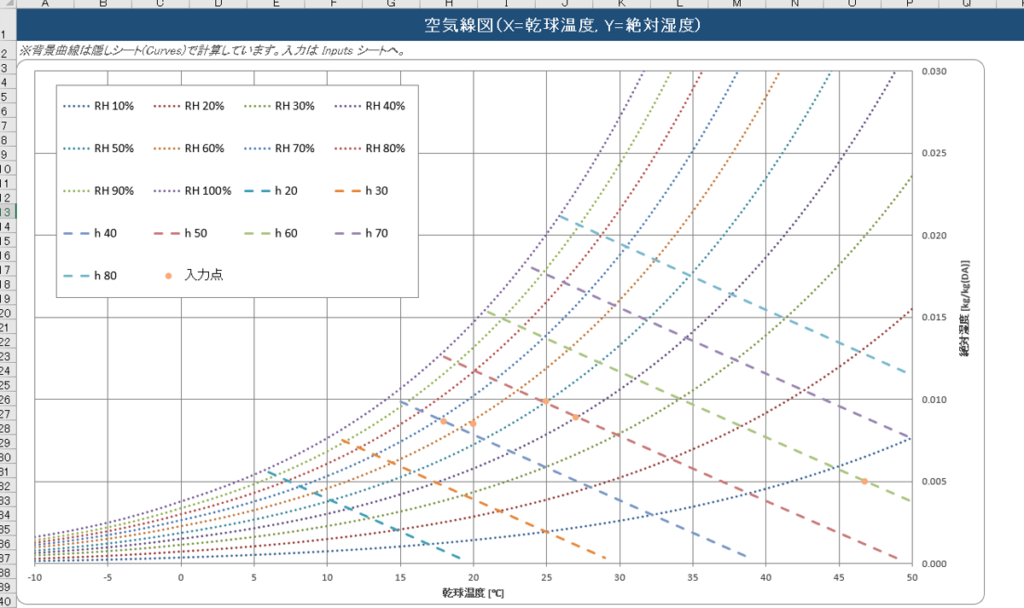Viewport: 1024px width, 608px height.
Task: Select row header 13
Action: point(5,212)
